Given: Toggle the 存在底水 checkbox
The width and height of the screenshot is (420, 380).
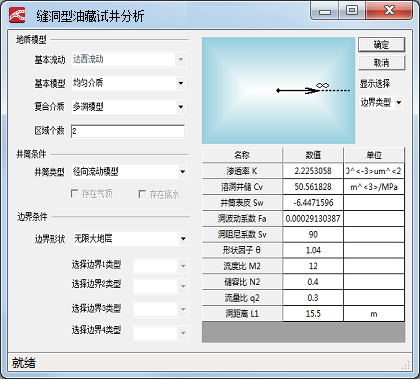Looking at the screenshot, I should [142, 194].
